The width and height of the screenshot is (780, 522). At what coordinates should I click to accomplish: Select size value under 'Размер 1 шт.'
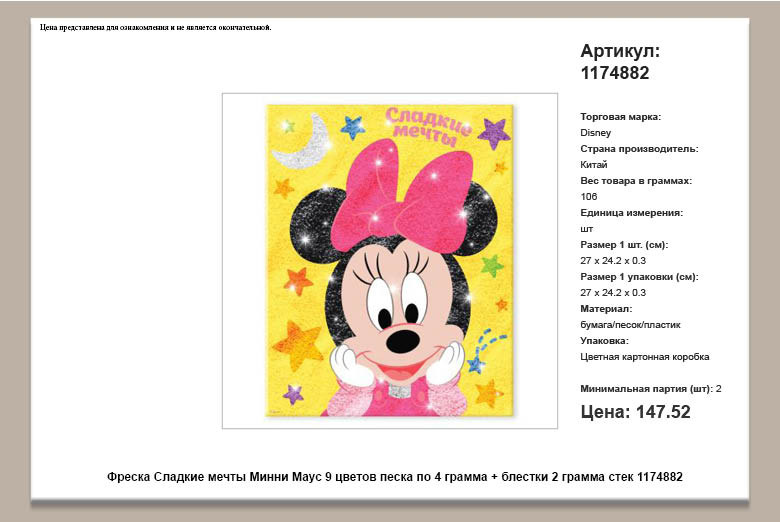pos(613,261)
